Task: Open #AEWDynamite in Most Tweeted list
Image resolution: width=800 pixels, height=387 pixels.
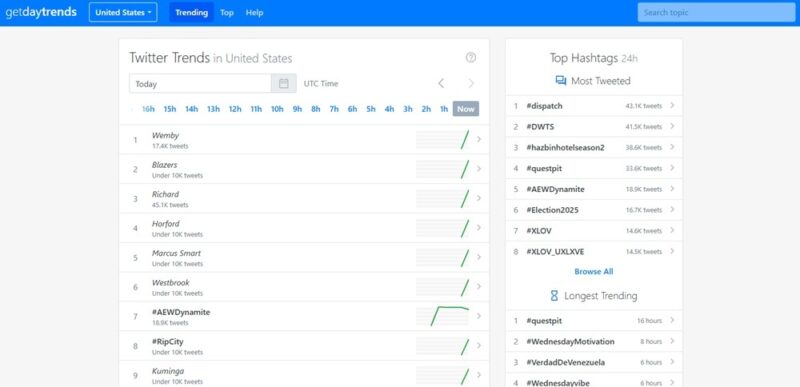Action: click(x=555, y=189)
